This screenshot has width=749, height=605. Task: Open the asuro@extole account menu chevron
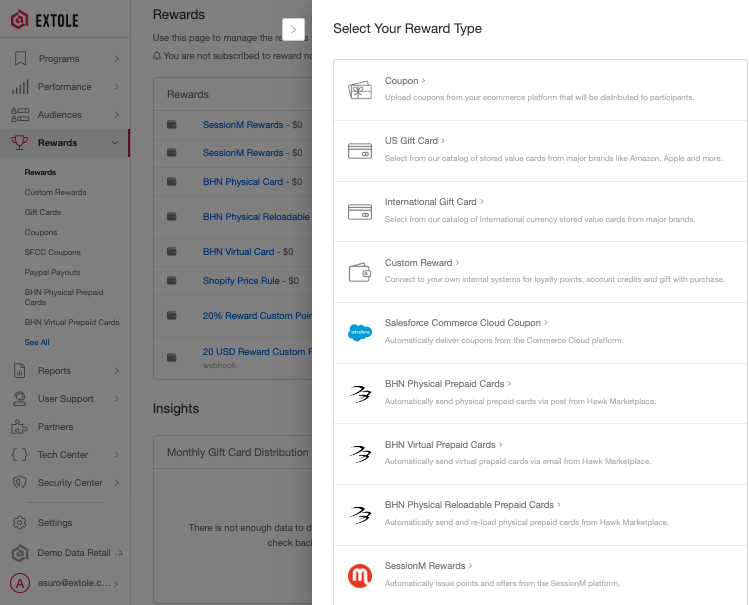tap(116, 584)
